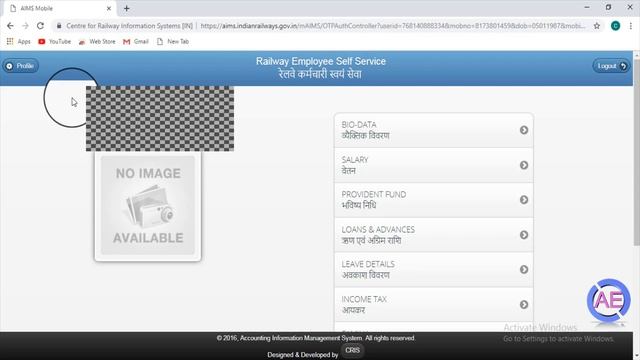Click the arrow icon inside the Logout button
640x360 pixels.
tap(623, 66)
